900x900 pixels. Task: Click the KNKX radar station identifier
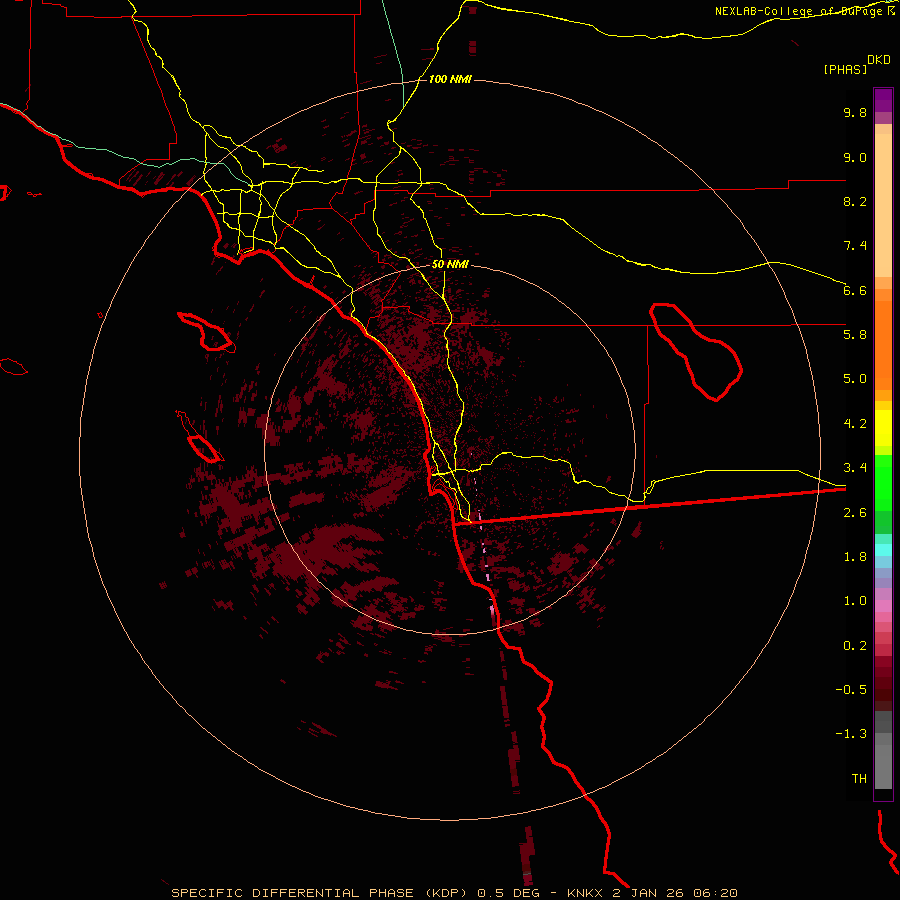(585, 893)
